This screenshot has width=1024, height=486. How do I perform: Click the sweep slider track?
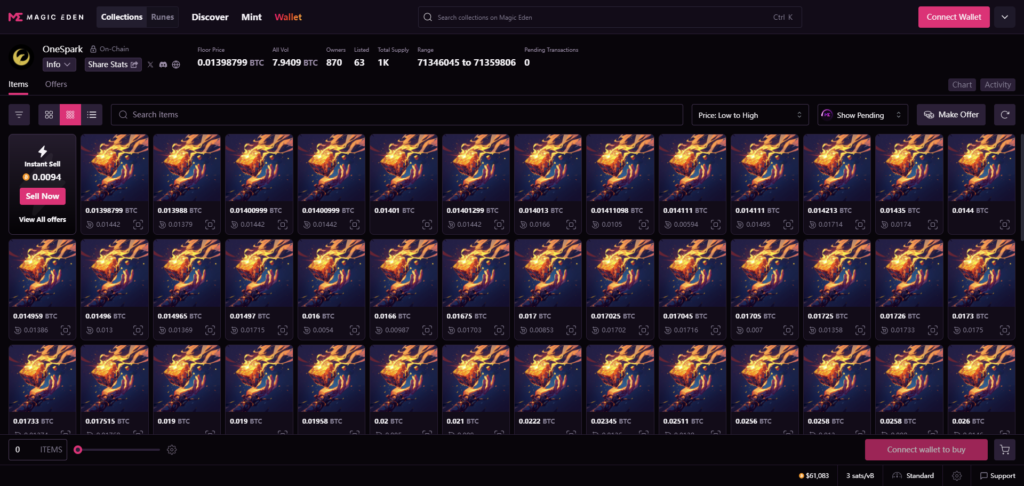[118, 449]
